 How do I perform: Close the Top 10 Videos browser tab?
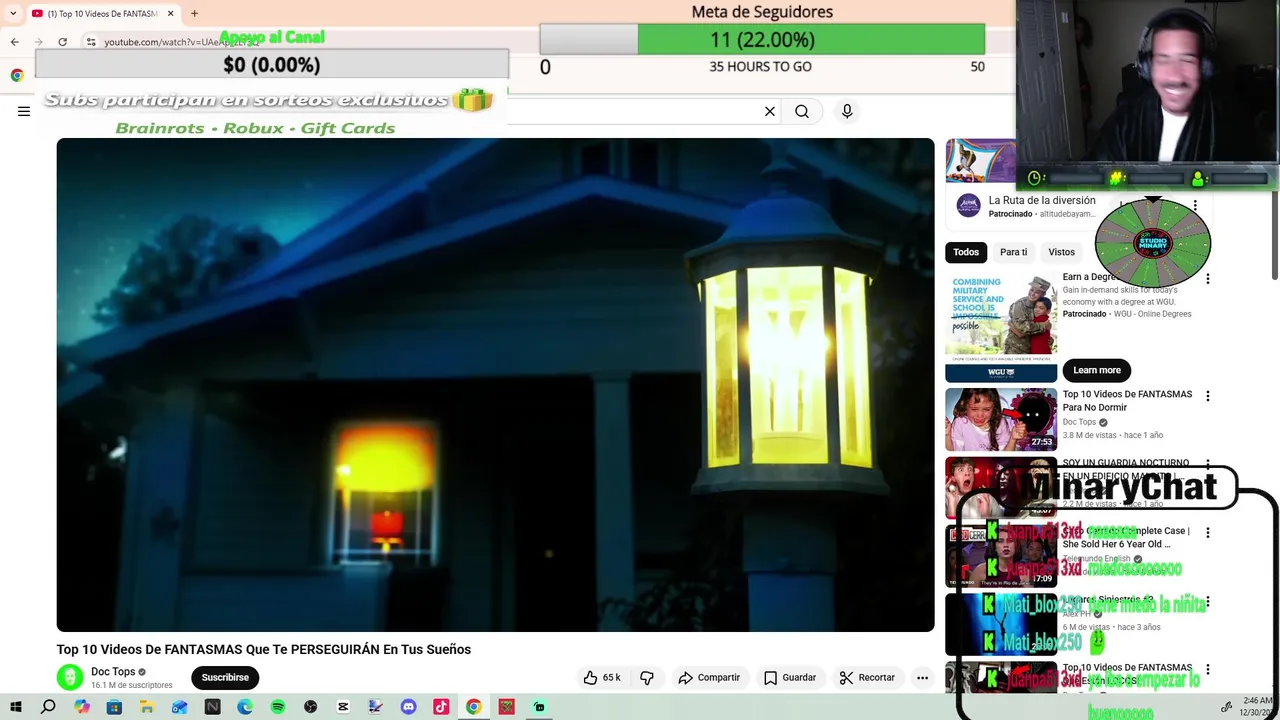click(x=170, y=13)
